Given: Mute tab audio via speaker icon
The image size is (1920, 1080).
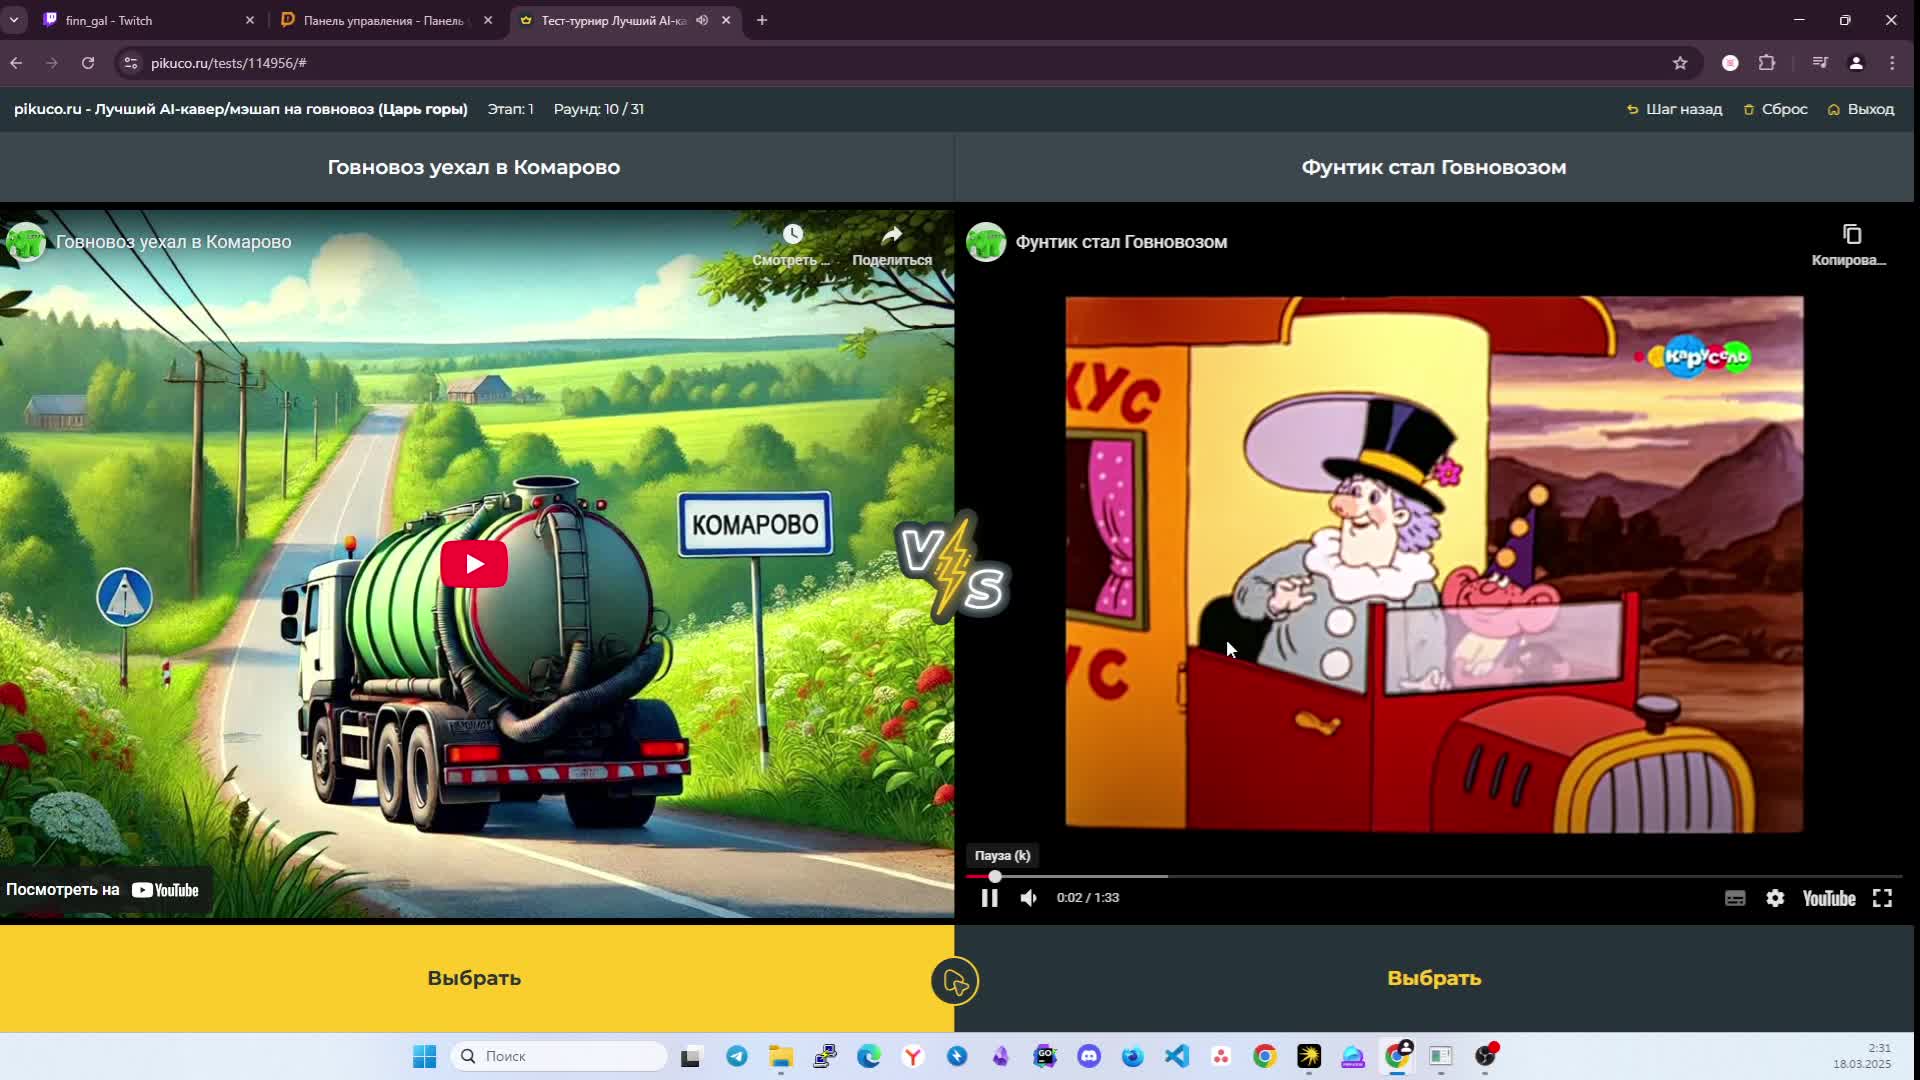Looking at the screenshot, I should (702, 20).
